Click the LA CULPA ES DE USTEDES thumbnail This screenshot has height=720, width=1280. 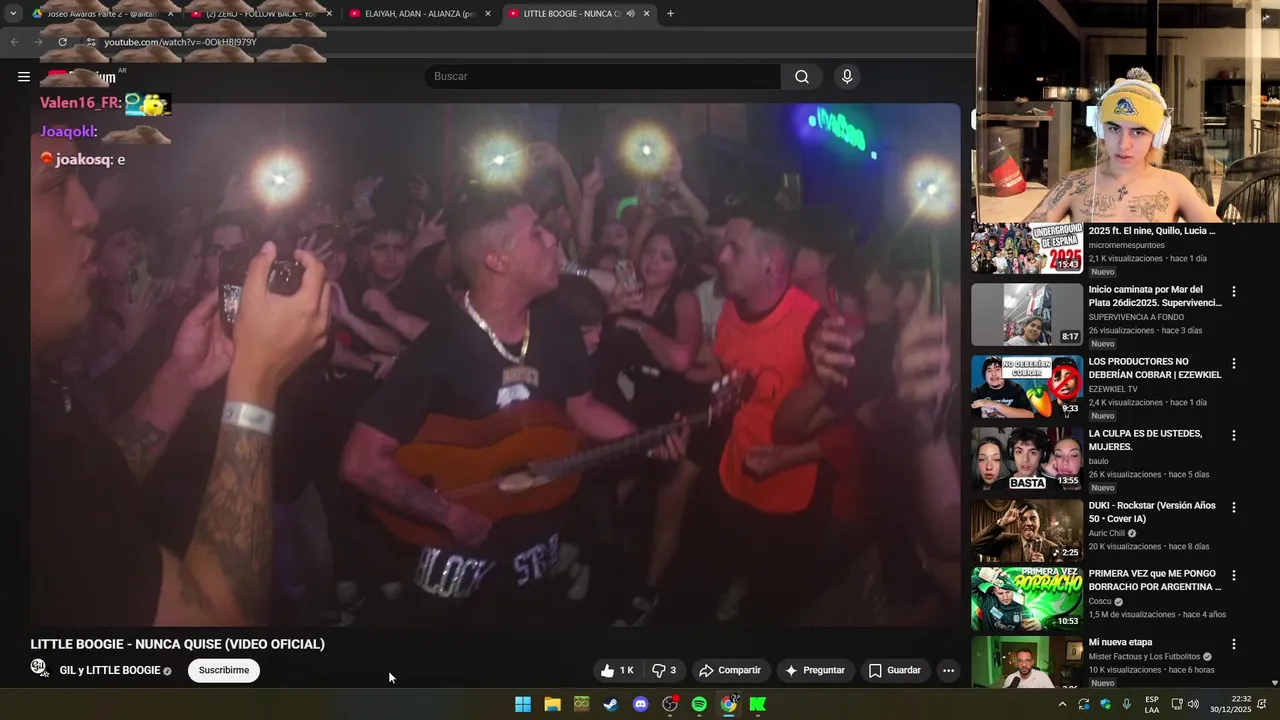1027,459
